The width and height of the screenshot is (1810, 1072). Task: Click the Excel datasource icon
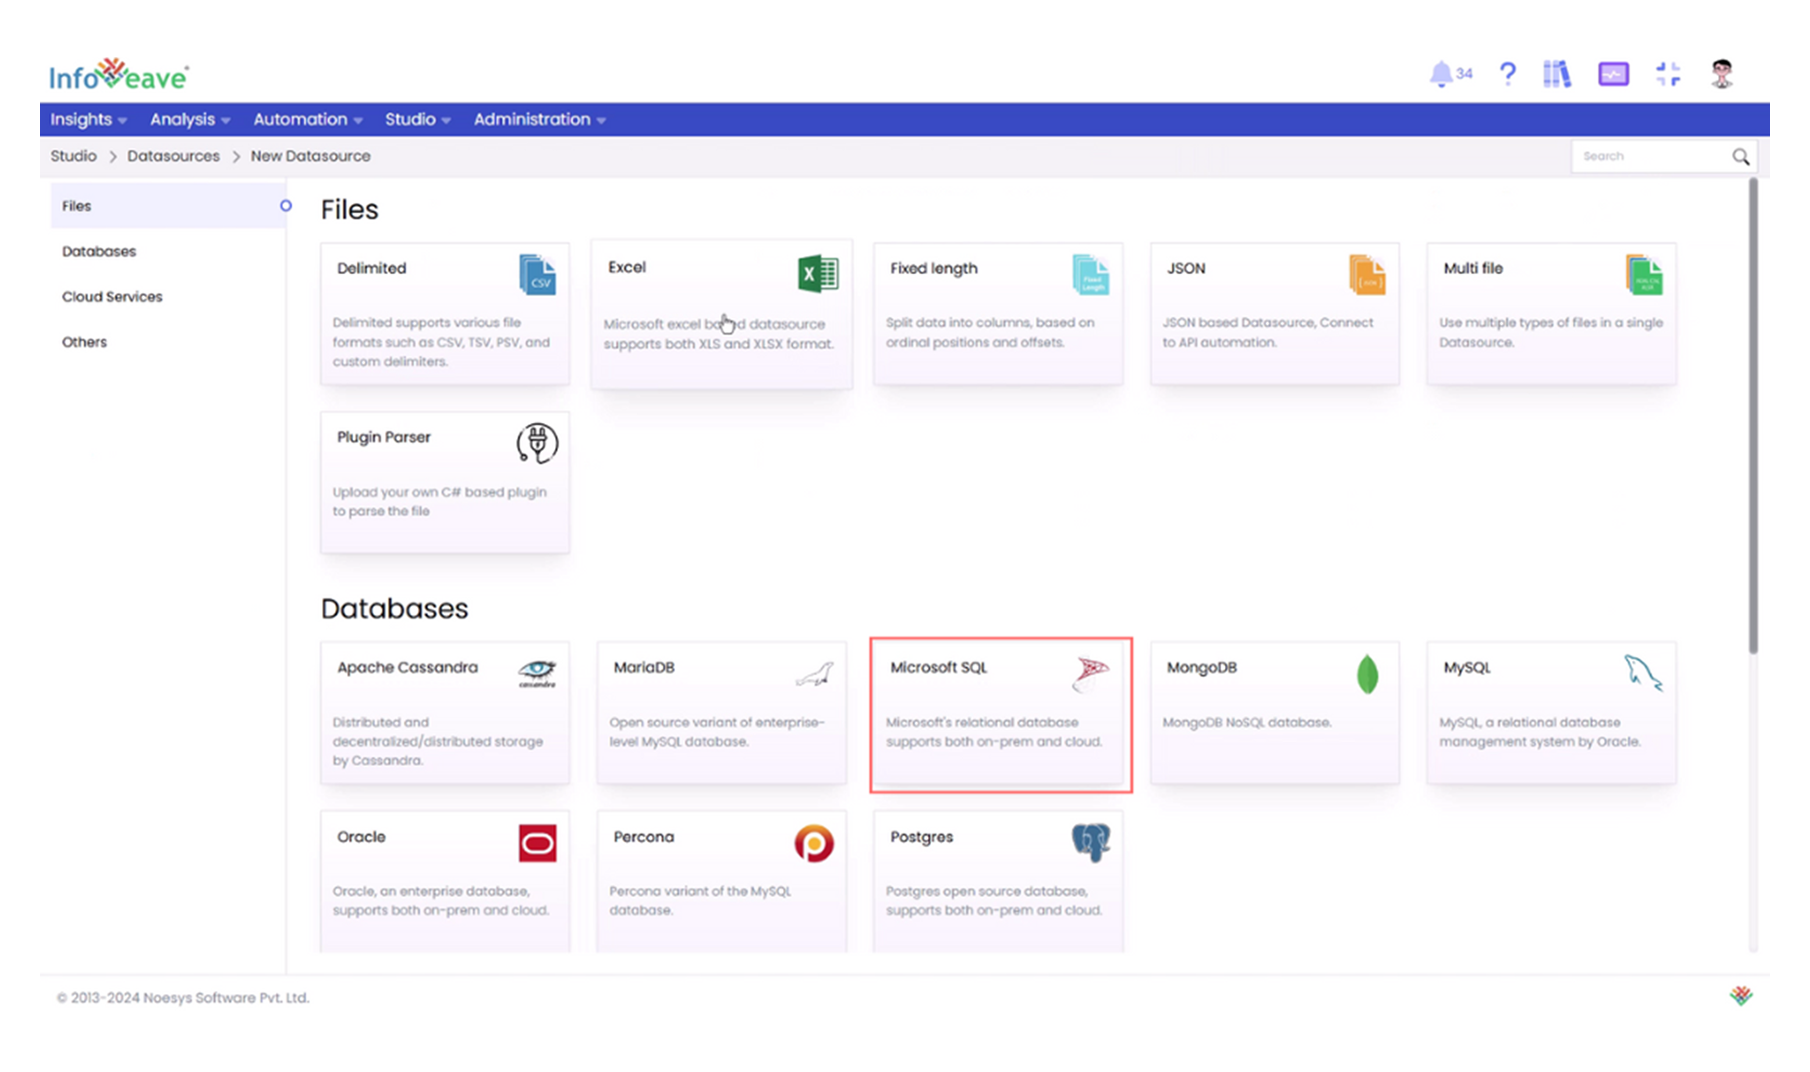pos(818,273)
